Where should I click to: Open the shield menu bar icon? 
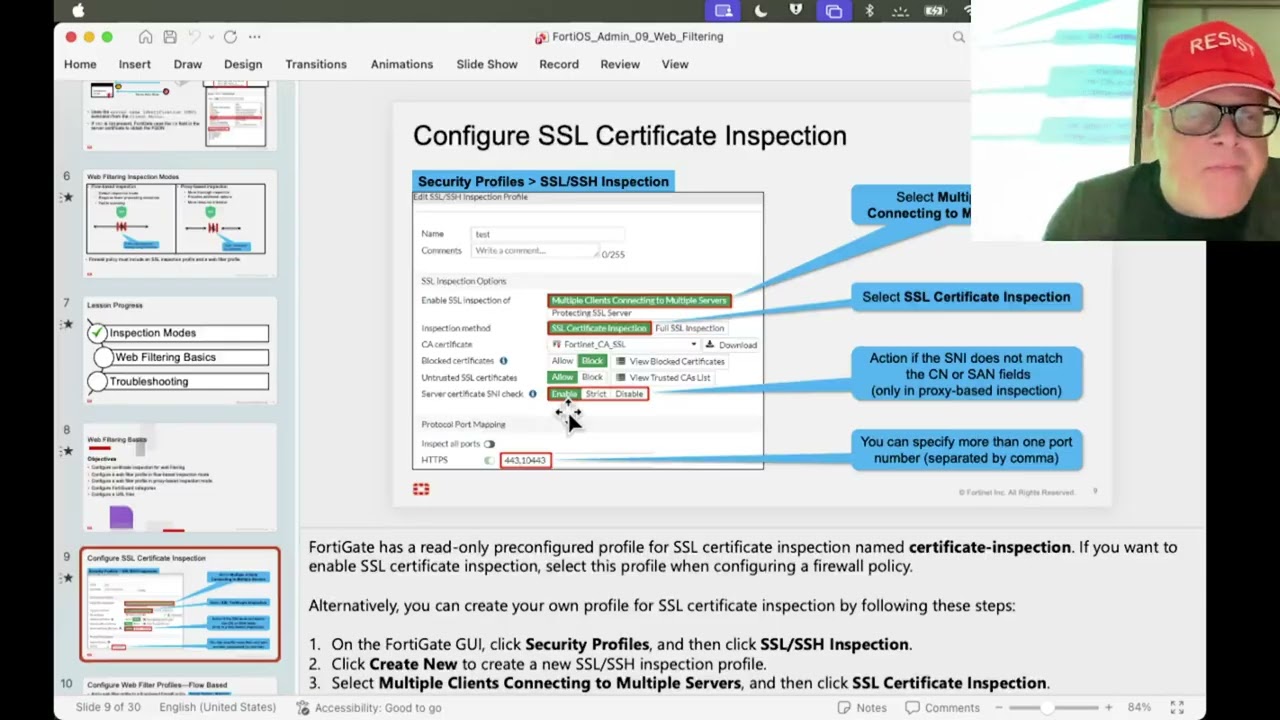click(x=796, y=11)
